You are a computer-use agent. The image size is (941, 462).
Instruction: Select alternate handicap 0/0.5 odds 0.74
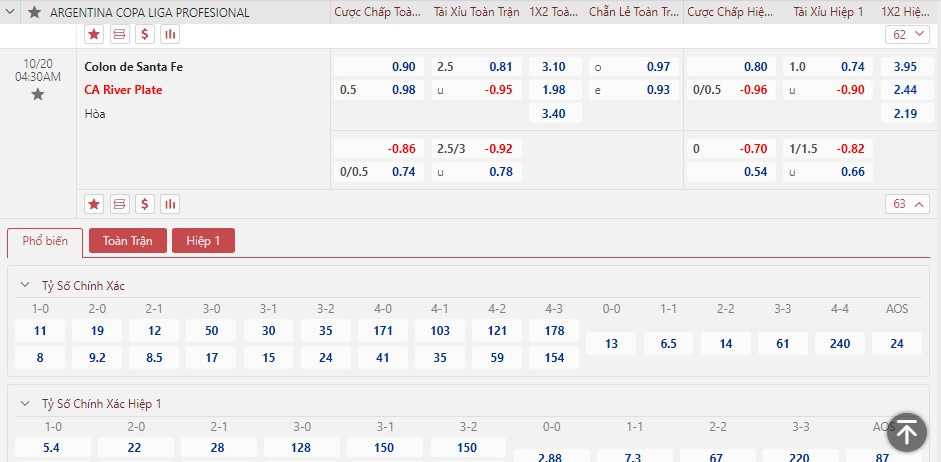pos(379,172)
